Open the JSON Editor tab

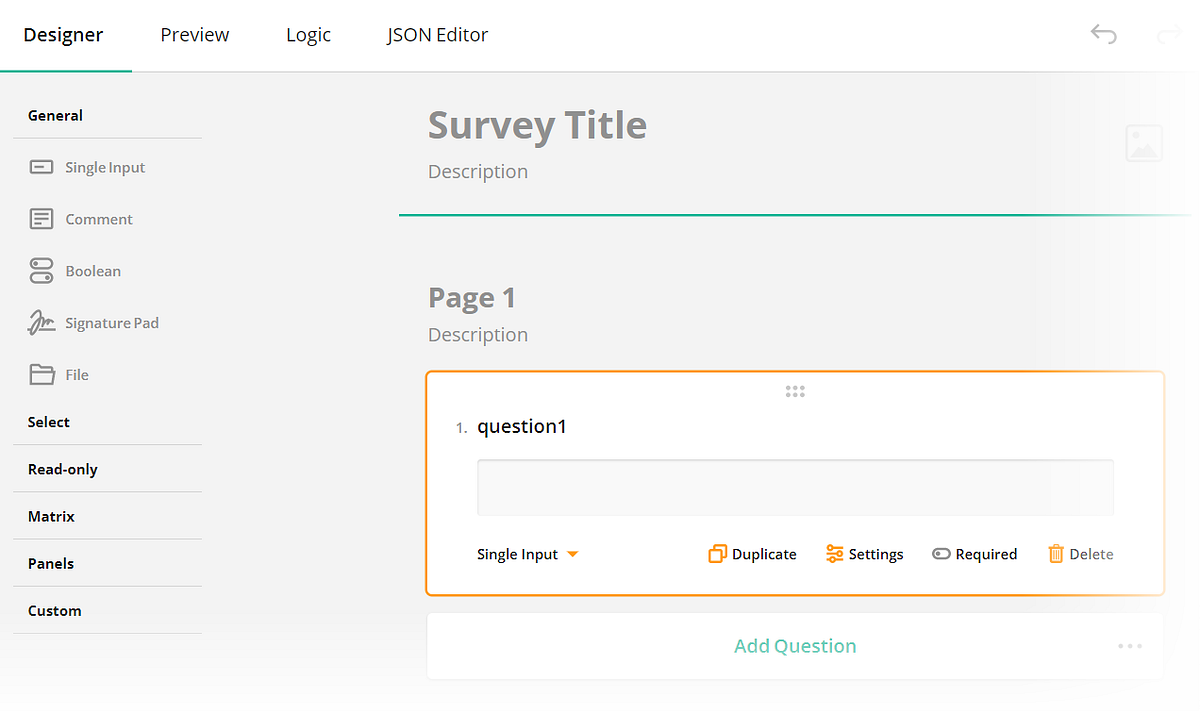pyautogui.click(x=437, y=34)
